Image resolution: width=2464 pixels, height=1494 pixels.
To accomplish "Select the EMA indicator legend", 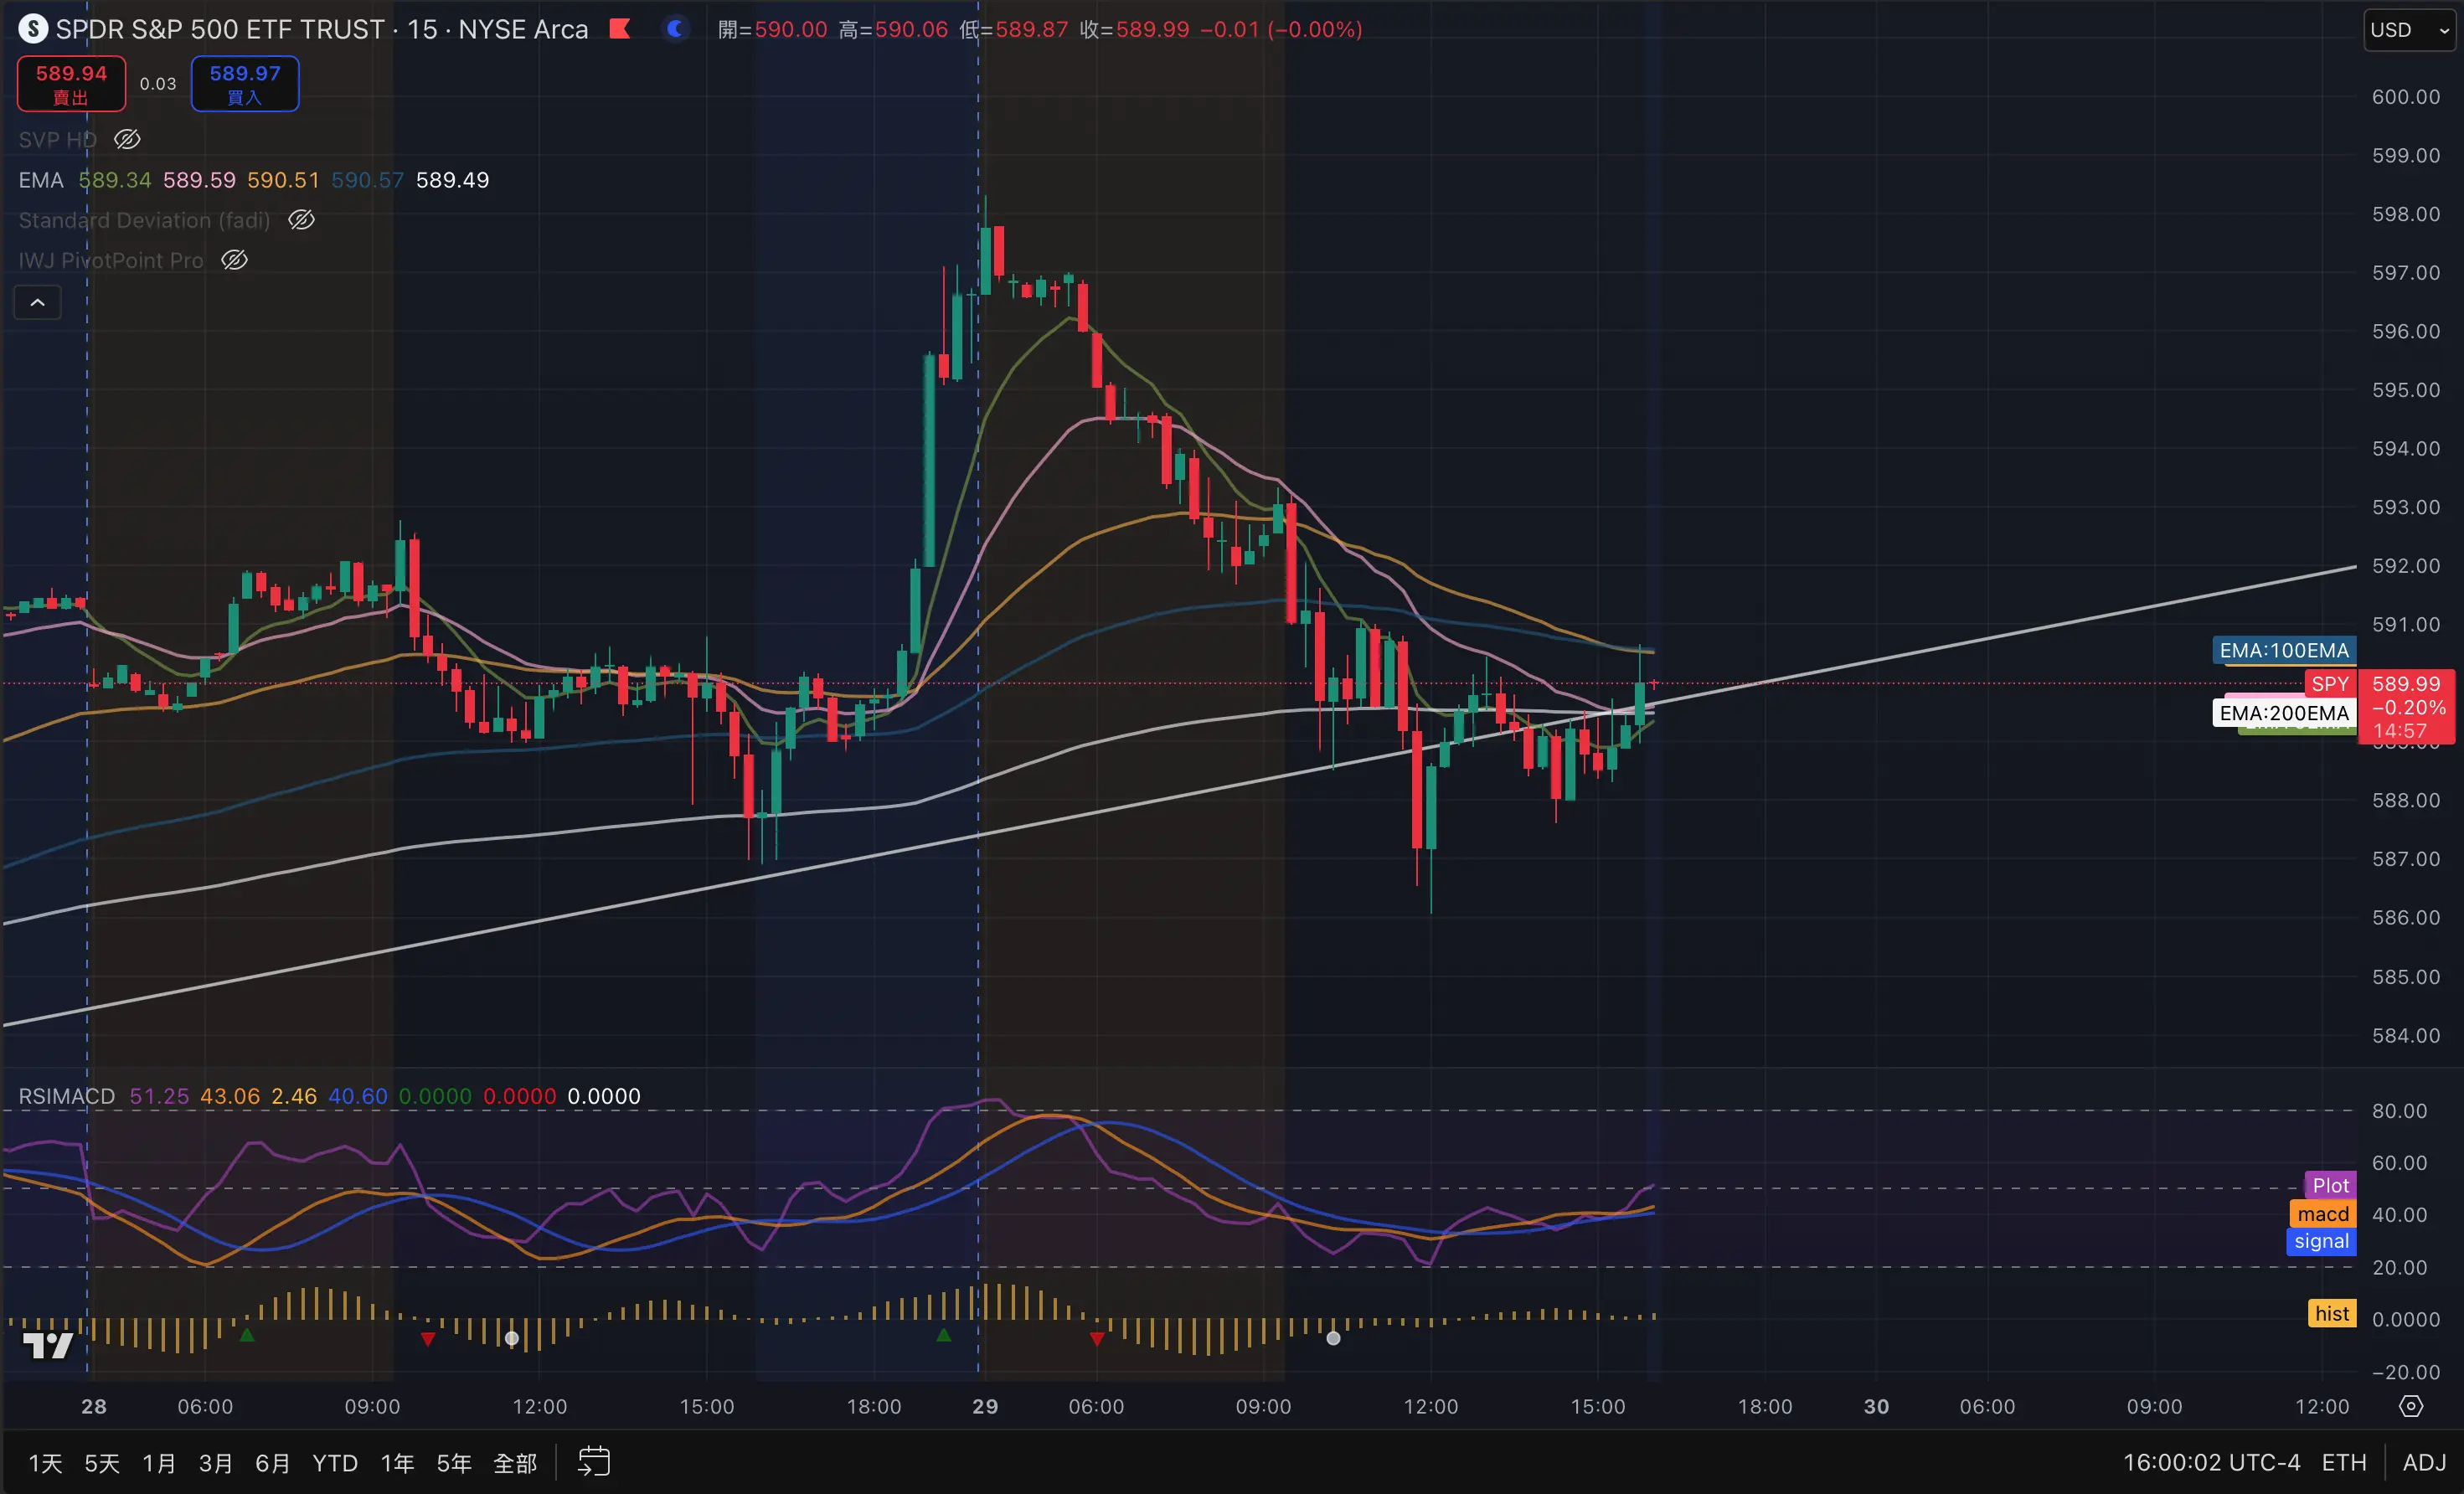I will (41, 180).
